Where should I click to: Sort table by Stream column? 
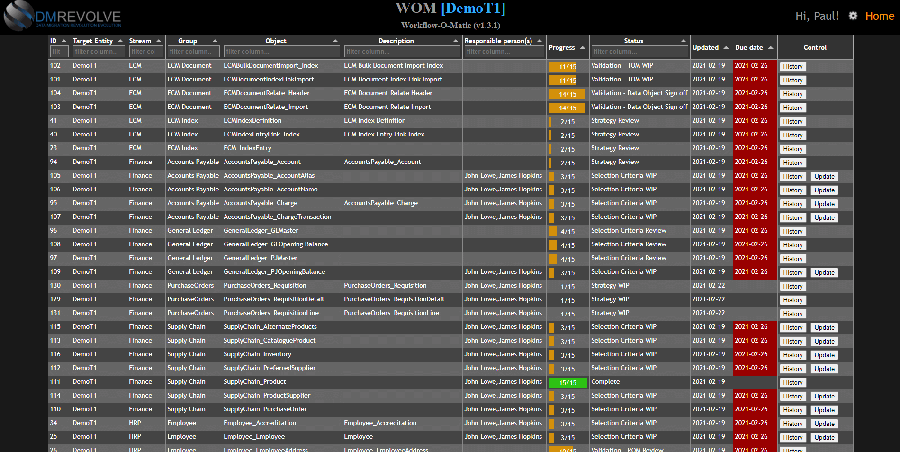point(145,41)
